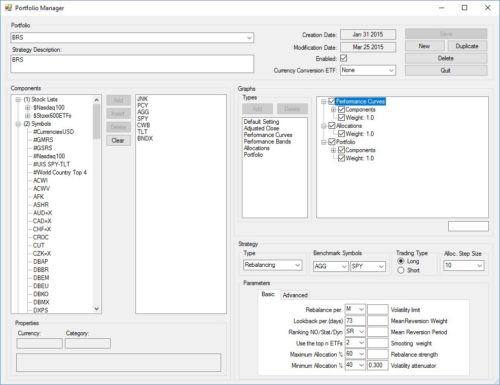Collapse the Performance Curves graph node
The width and height of the screenshot is (500, 385).
click(323, 101)
